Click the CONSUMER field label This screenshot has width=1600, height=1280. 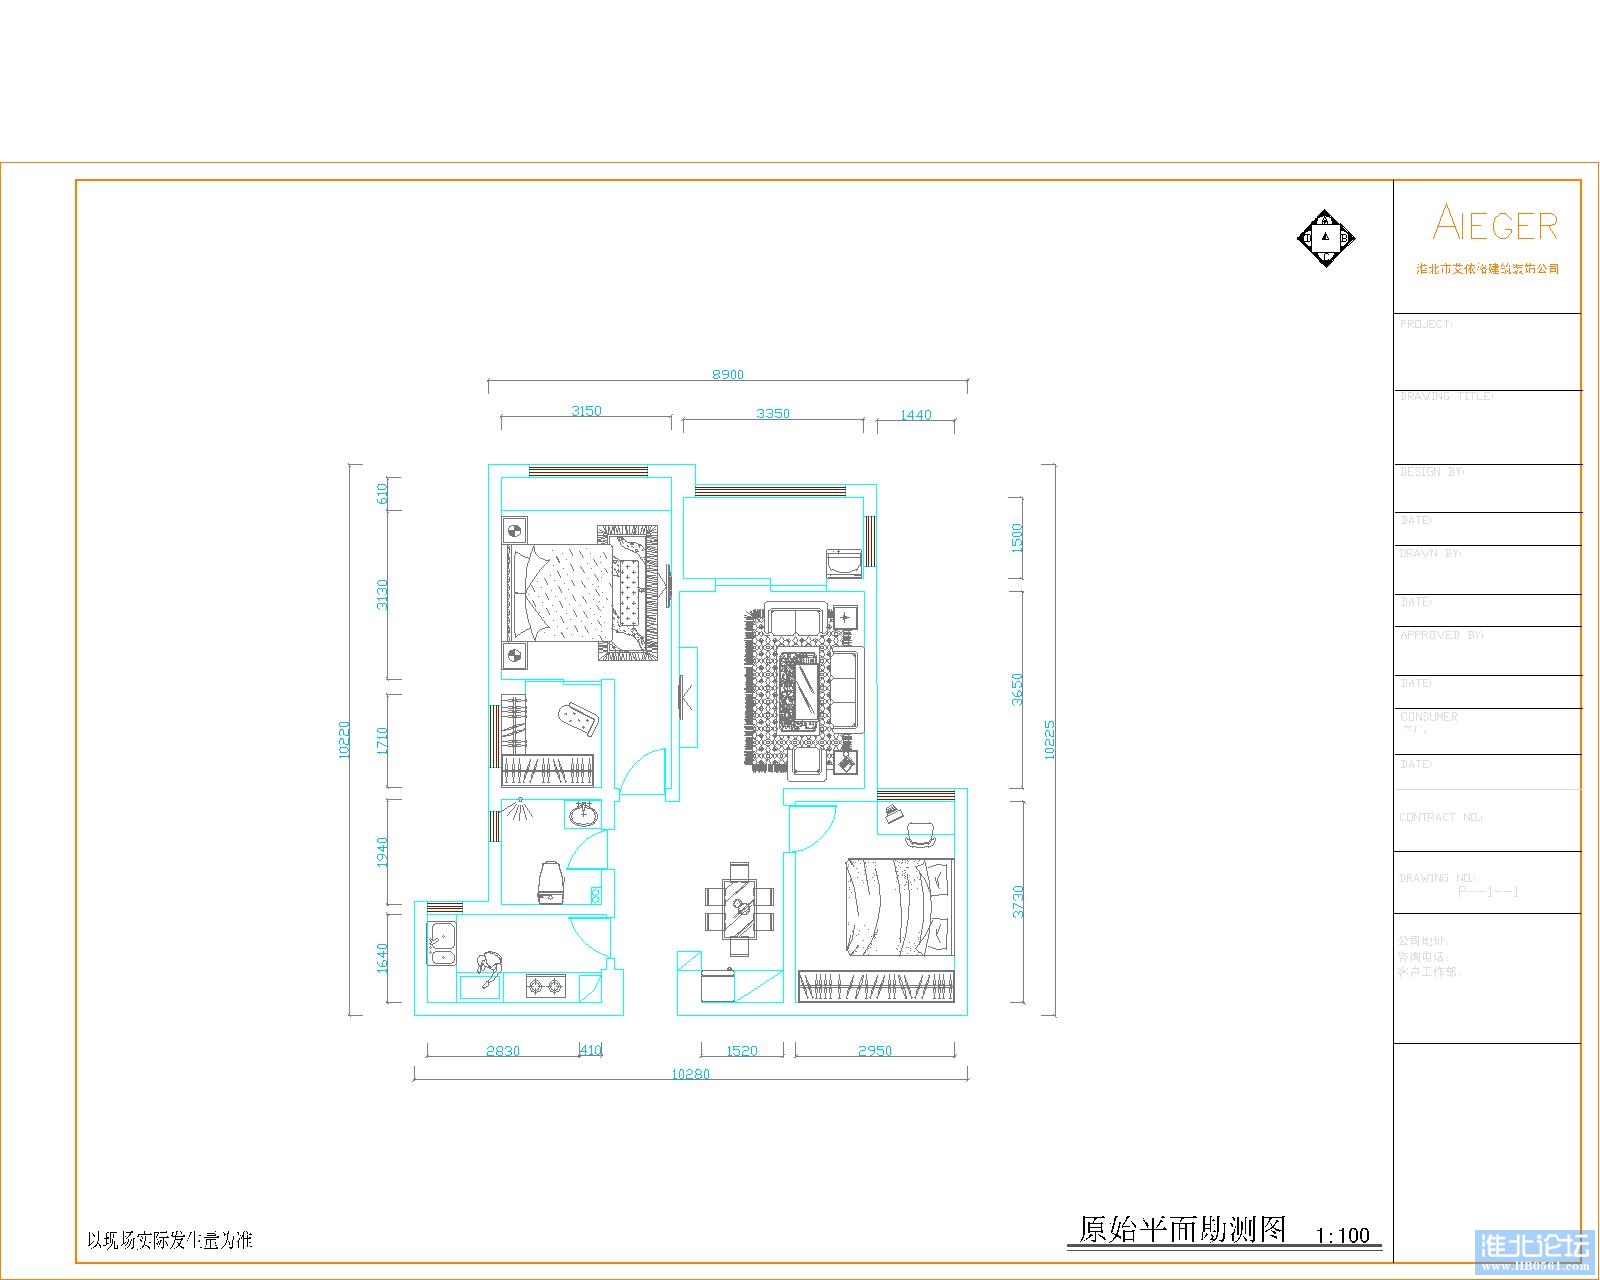pos(1429,716)
